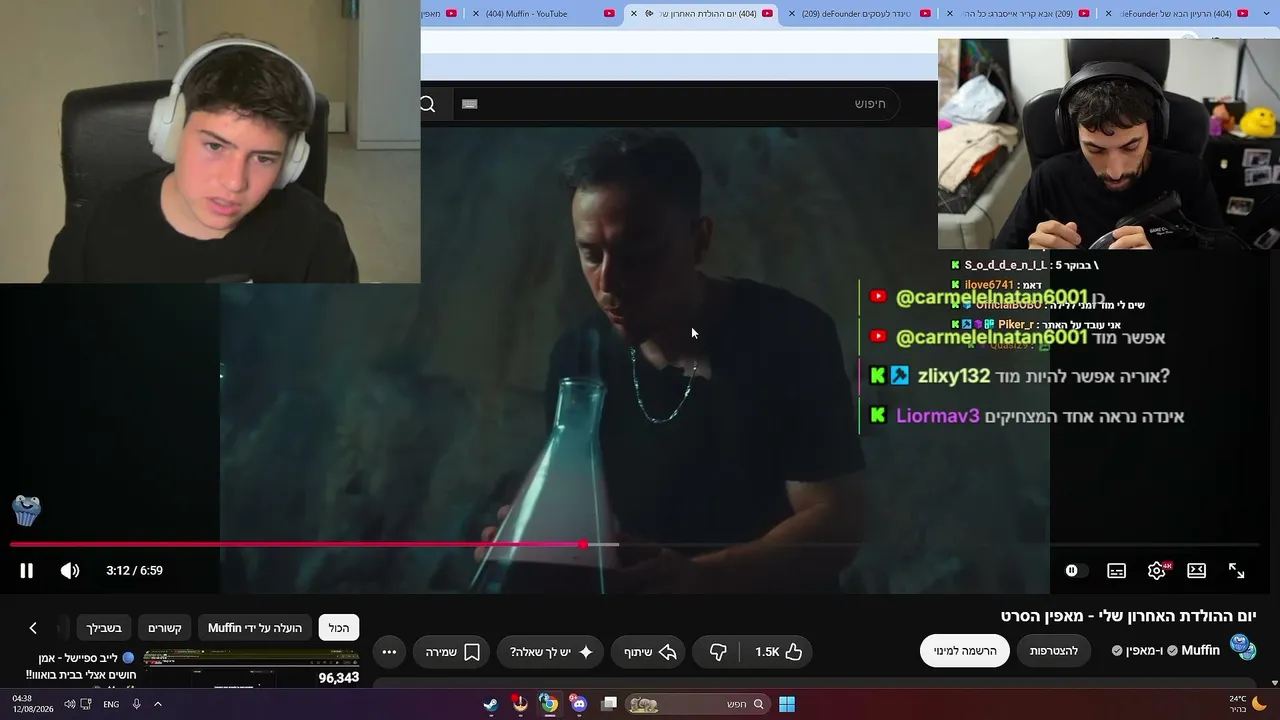The image size is (1280, 720).
Task: Open the recommended live stream thumbnail
Action: point(250,668)
